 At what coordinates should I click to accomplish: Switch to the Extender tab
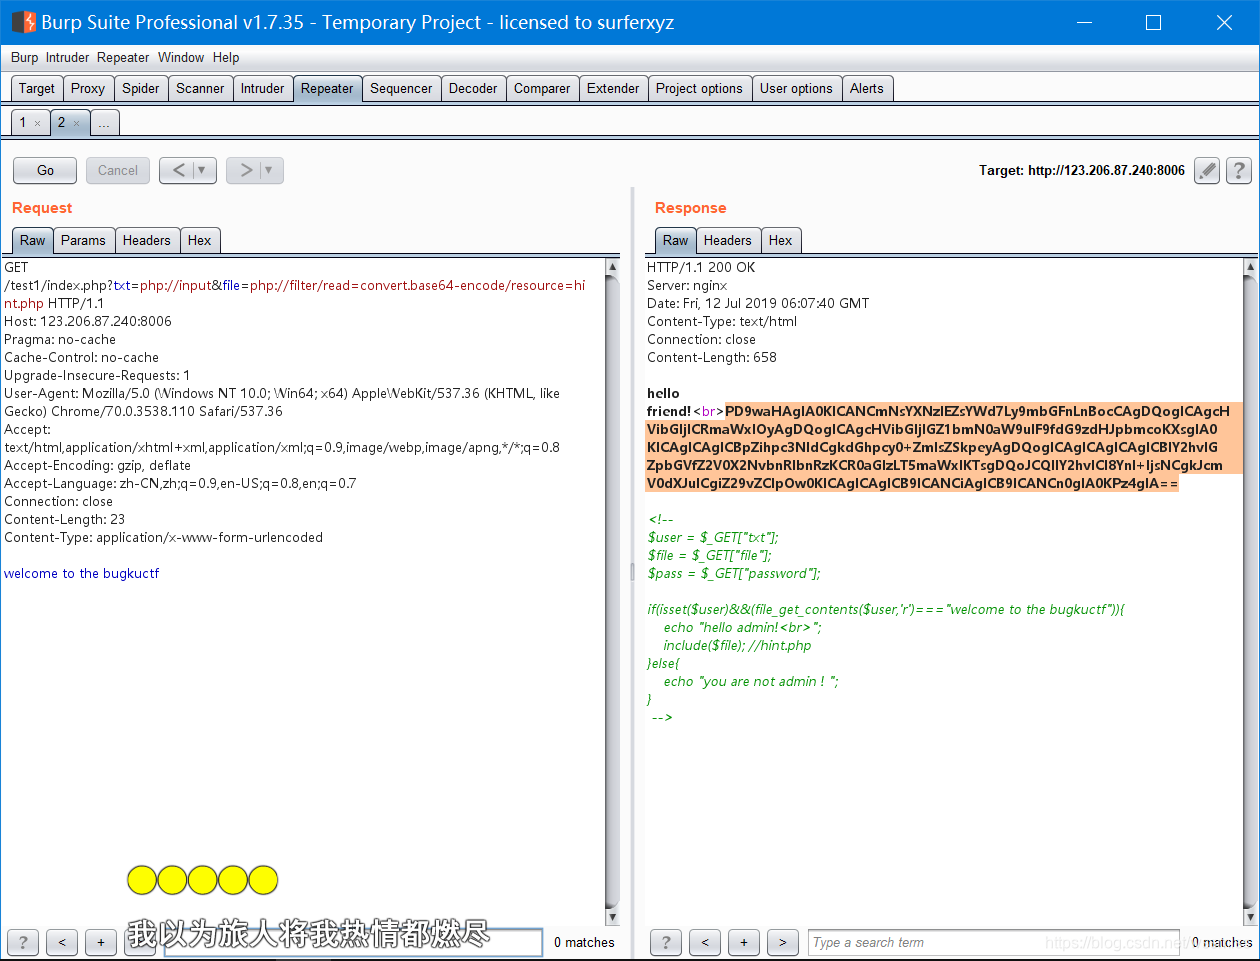[613, 88]
